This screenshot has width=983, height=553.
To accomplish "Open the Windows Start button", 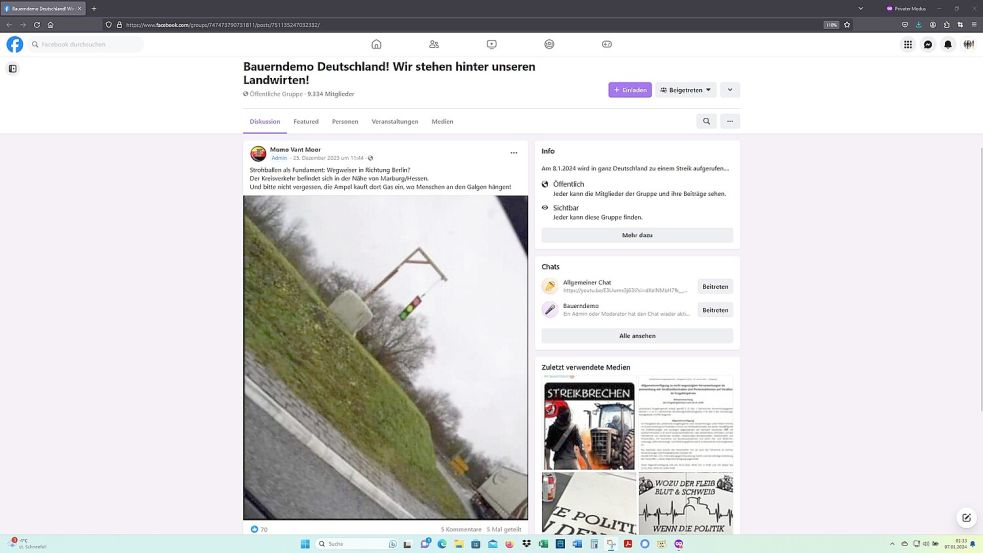I will [x=305, y=544].
